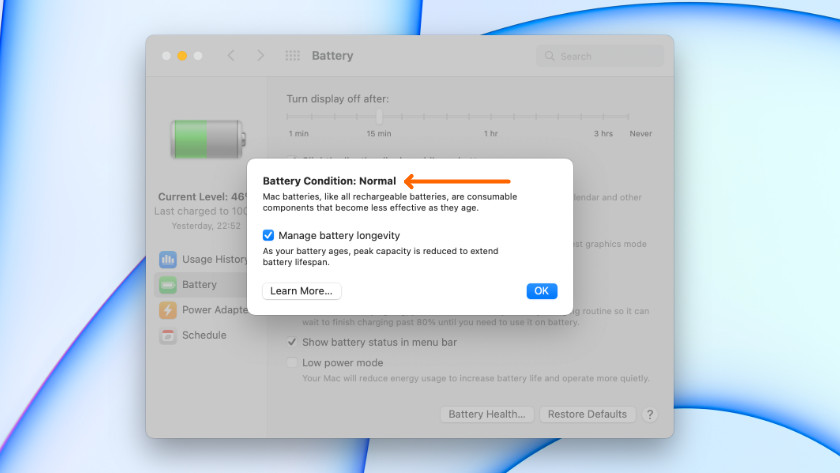Switch to the Schedule label in sidebar

tap(204, 335)
